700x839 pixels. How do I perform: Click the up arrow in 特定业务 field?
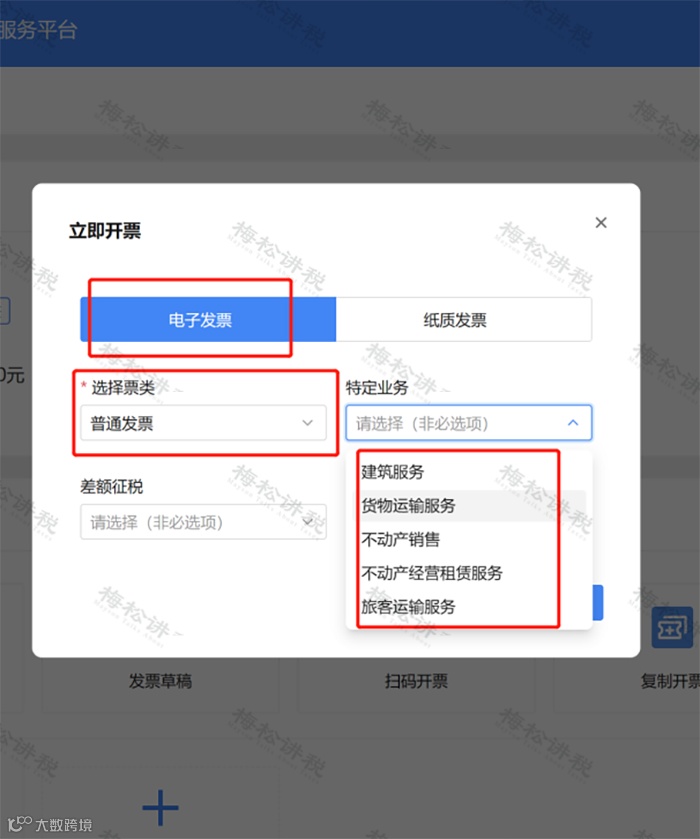(x=573, y=423)
